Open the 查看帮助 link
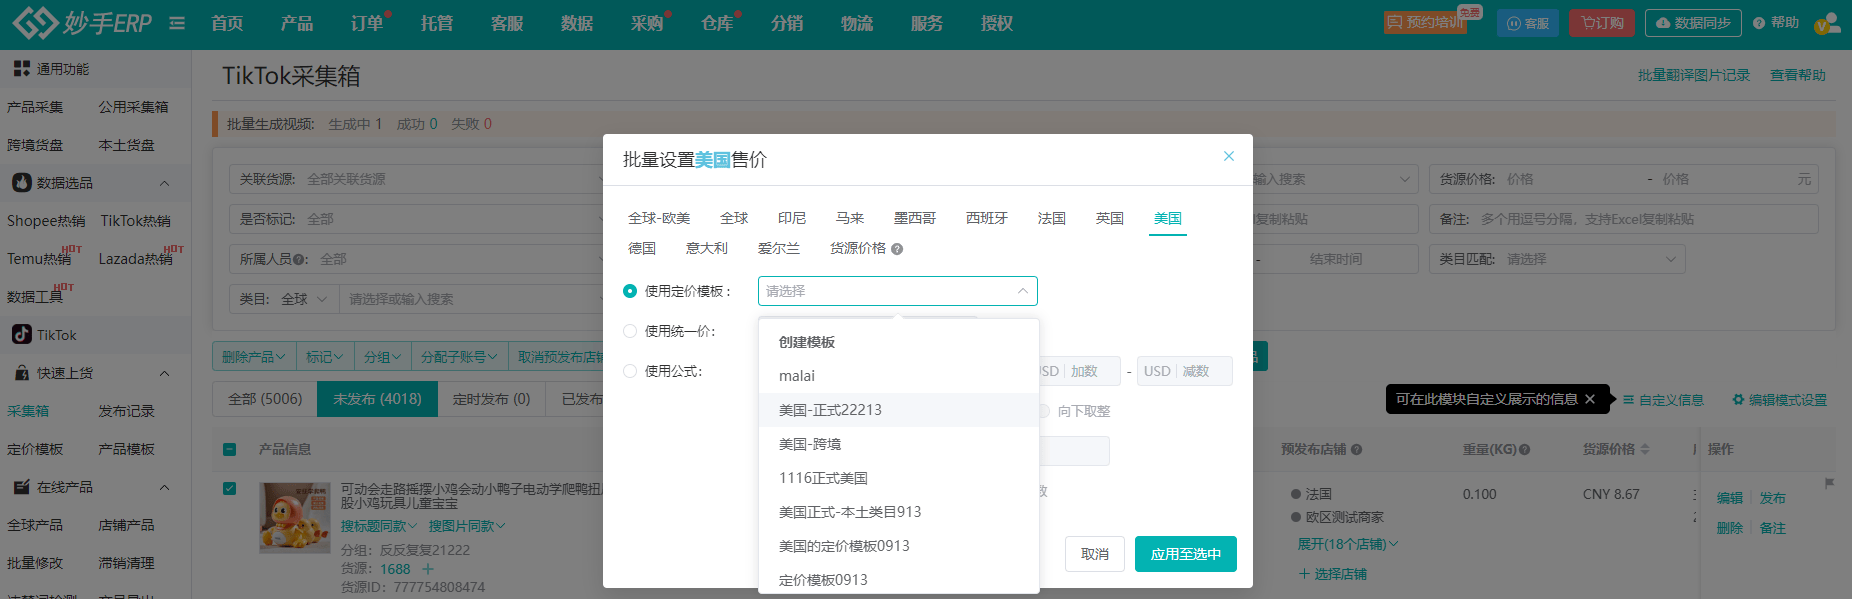1852x599 pixels. click(1798, 75)
